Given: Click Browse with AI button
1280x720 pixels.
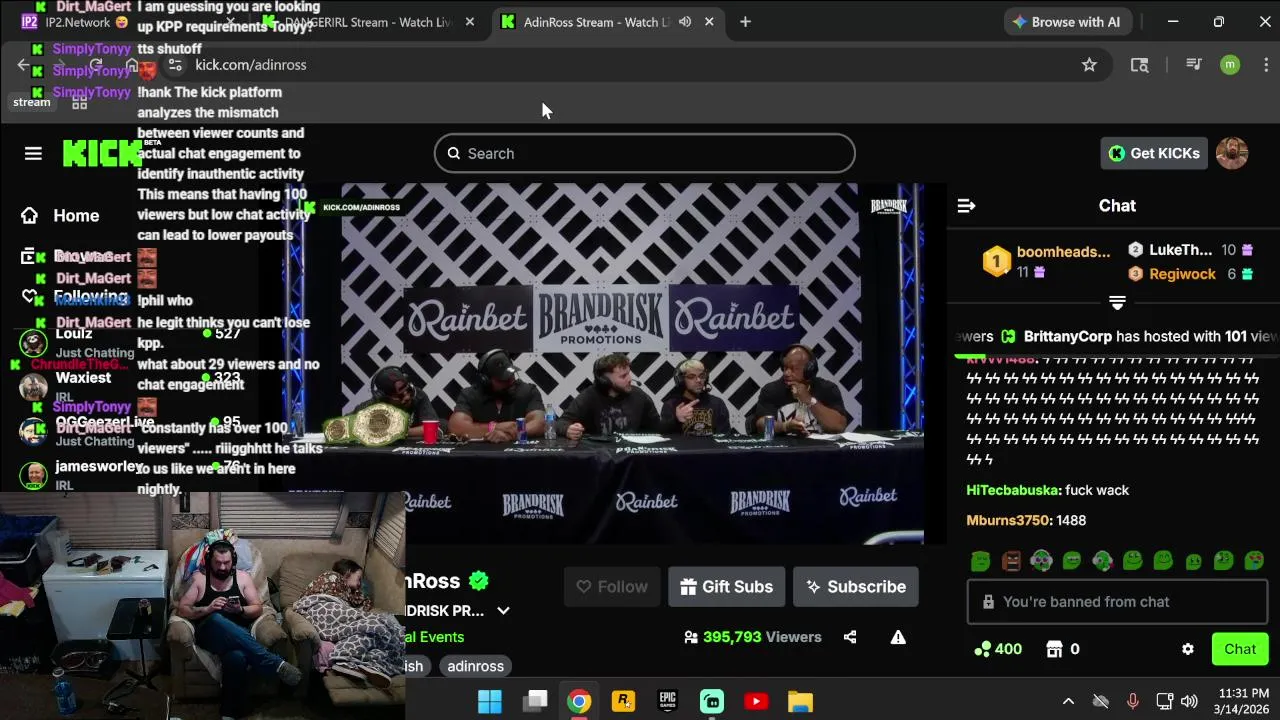Looking at the screenshot, I should [x=1066, y=22].
